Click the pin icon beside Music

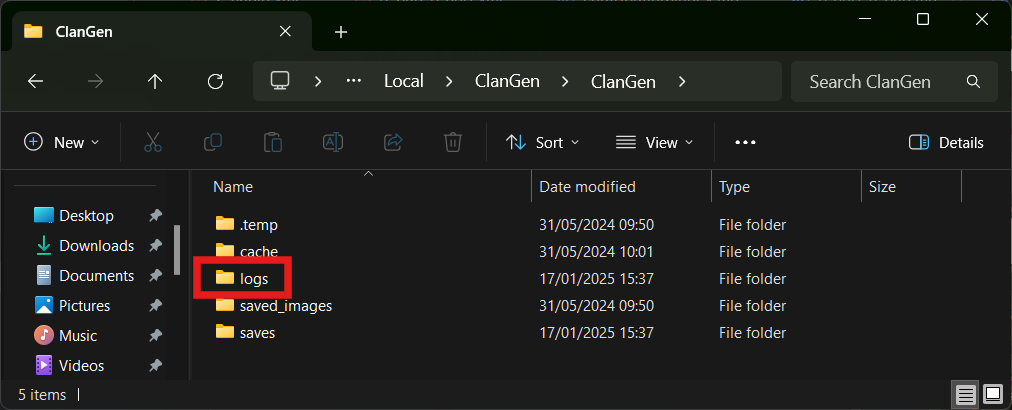156,336
